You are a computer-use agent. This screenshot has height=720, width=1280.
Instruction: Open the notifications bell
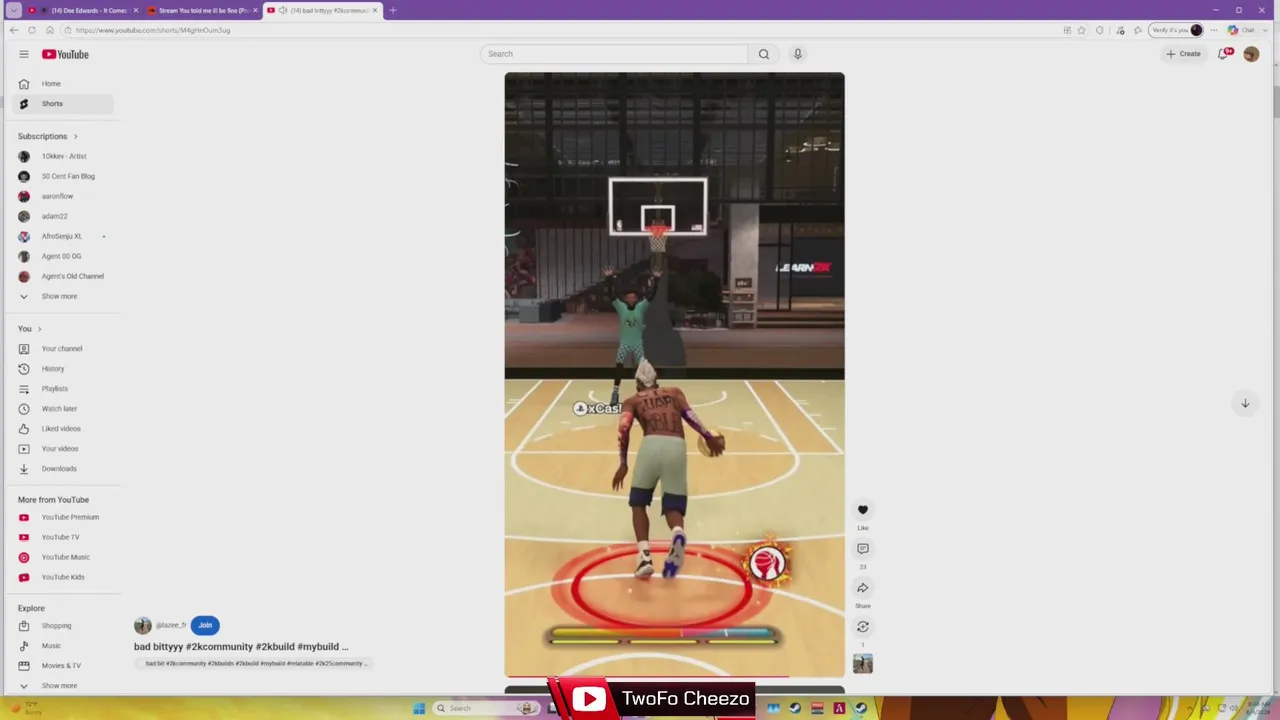1223,54
